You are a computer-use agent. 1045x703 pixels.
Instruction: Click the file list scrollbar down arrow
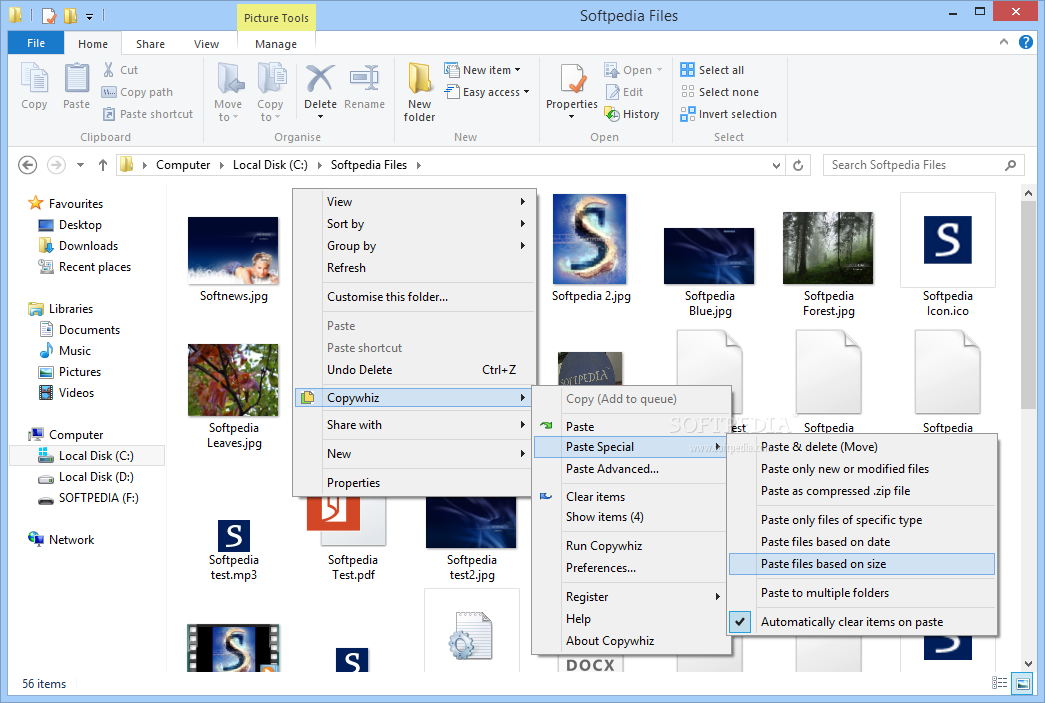tap(1028, 663)
